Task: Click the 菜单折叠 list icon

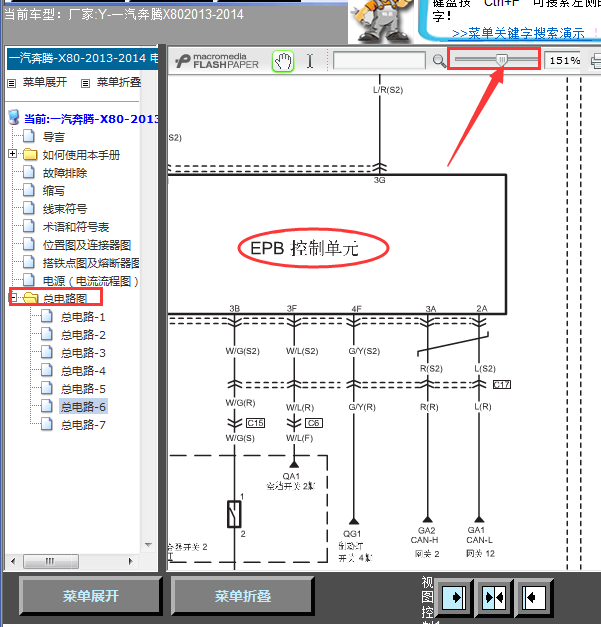Action: 85,83
